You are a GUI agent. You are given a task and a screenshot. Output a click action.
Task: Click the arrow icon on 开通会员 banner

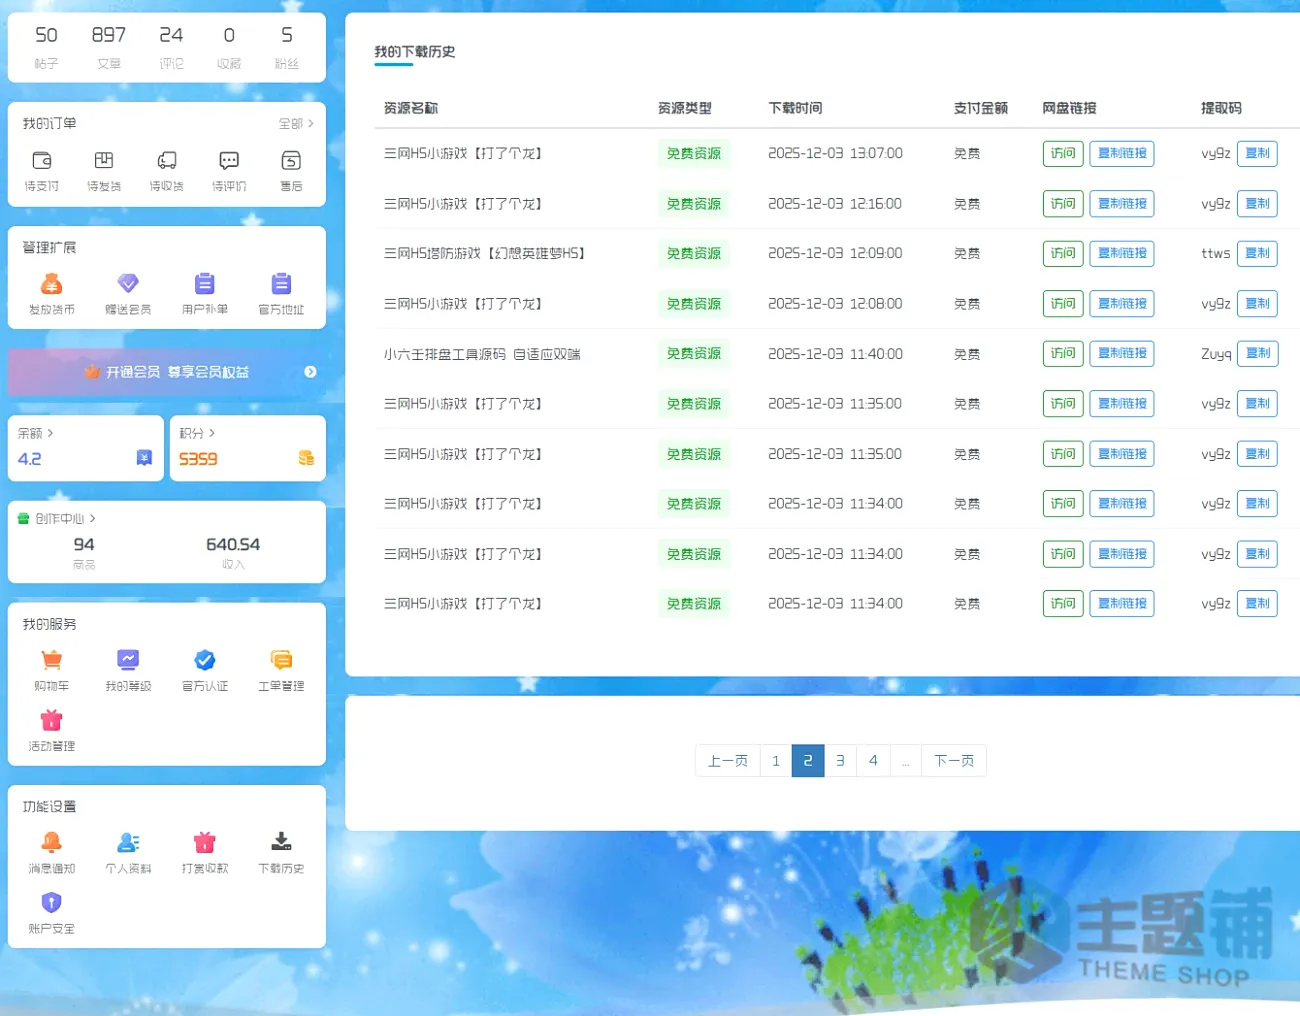click(310, 372)
